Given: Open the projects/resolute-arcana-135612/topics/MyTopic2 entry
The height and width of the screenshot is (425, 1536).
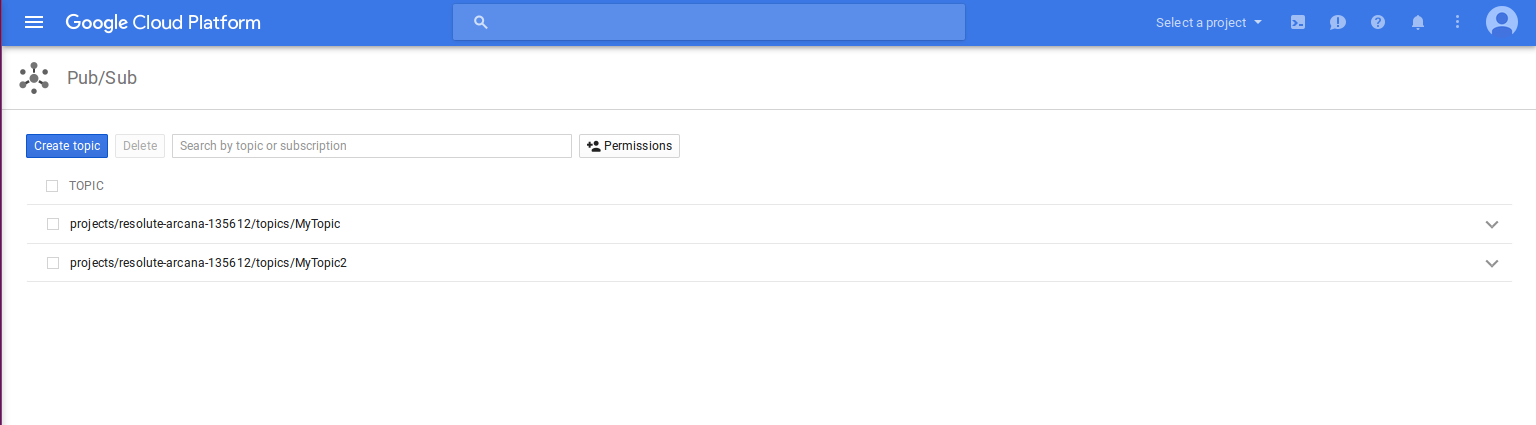Looking at the screenshot, I should [x=208, y=263].
